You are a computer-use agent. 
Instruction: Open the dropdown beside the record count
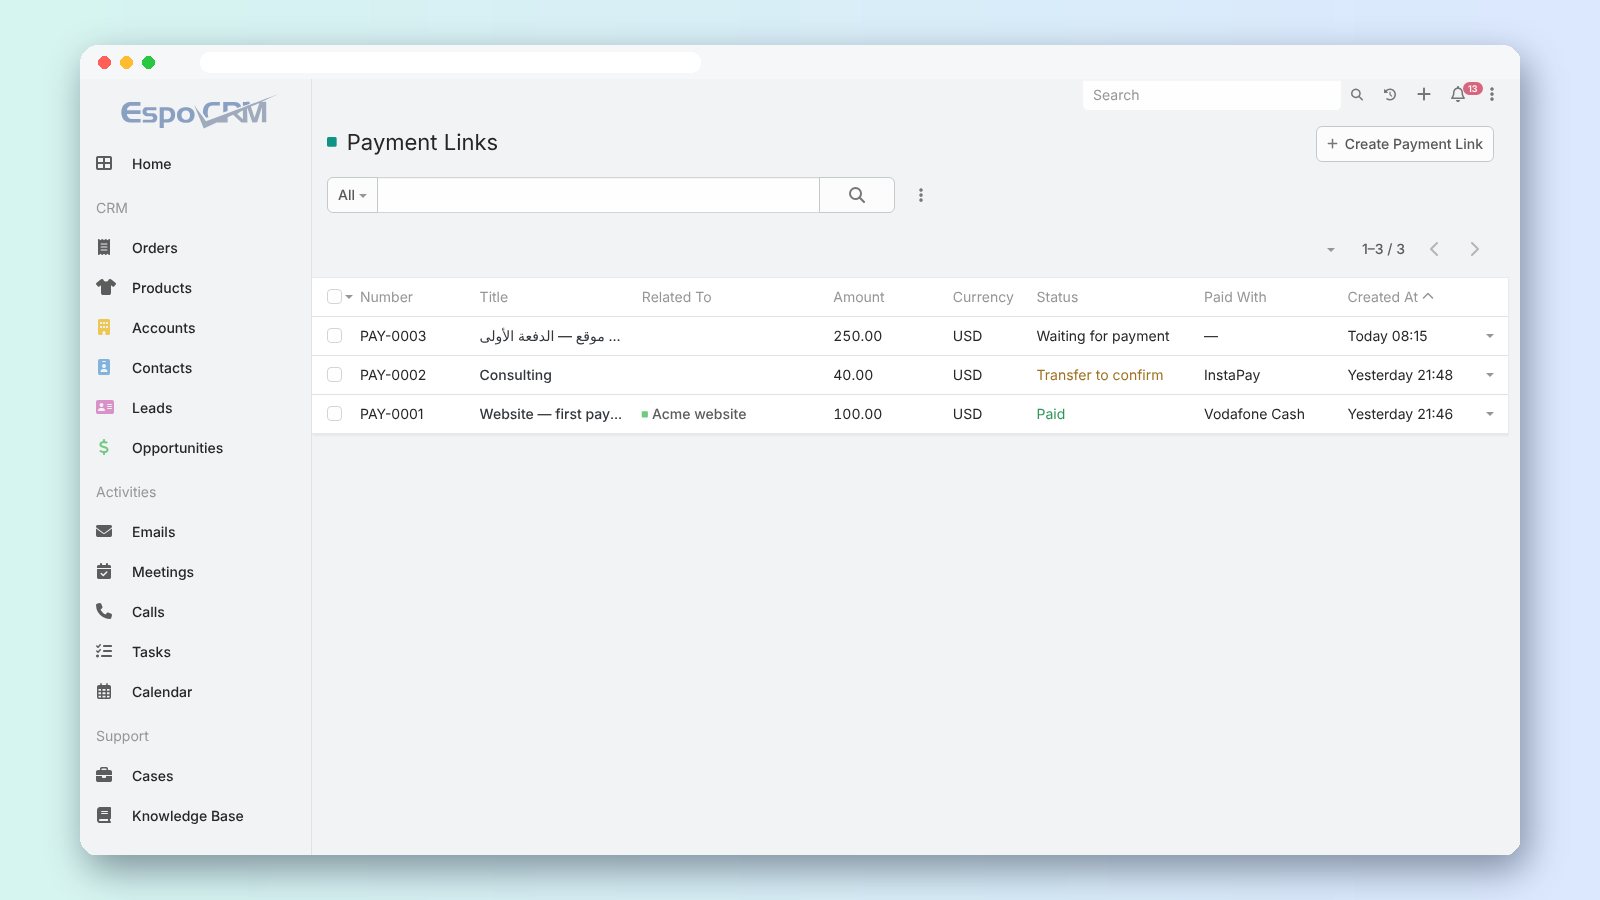pyautogui.click(x=1331, y=249)
